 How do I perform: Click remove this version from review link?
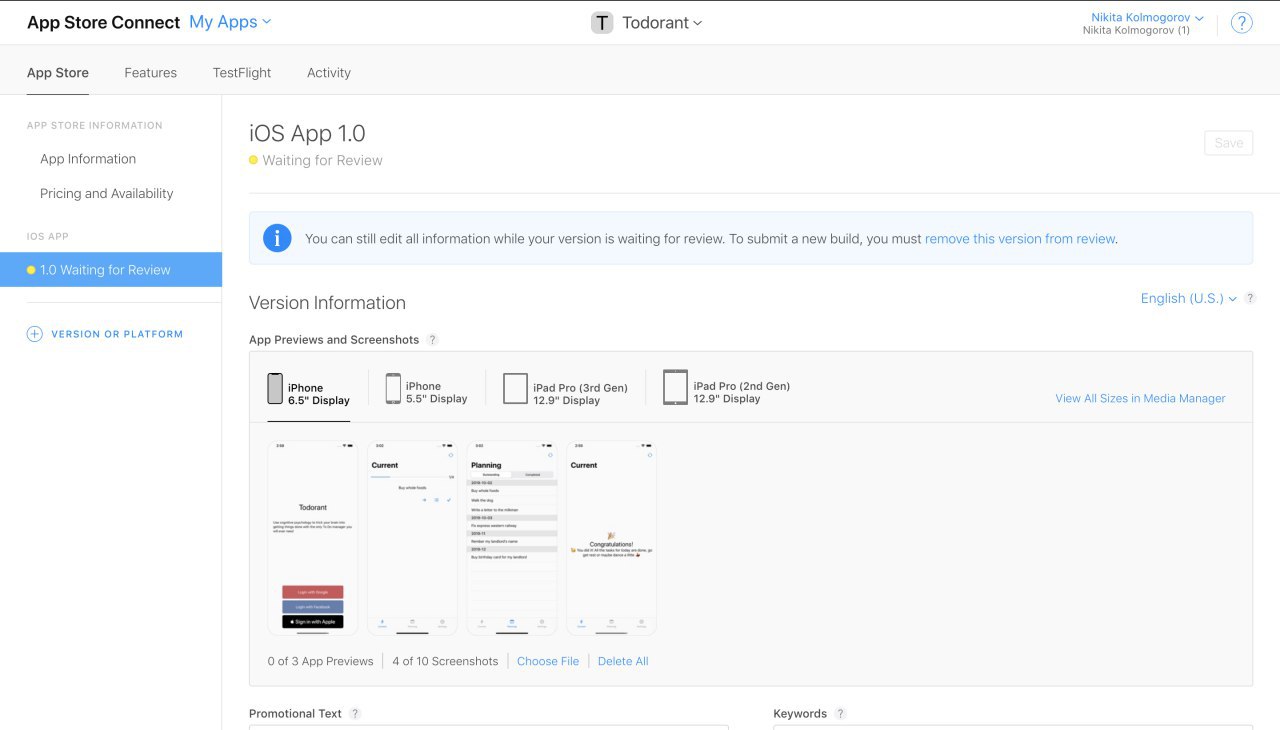coord(1020,239)
